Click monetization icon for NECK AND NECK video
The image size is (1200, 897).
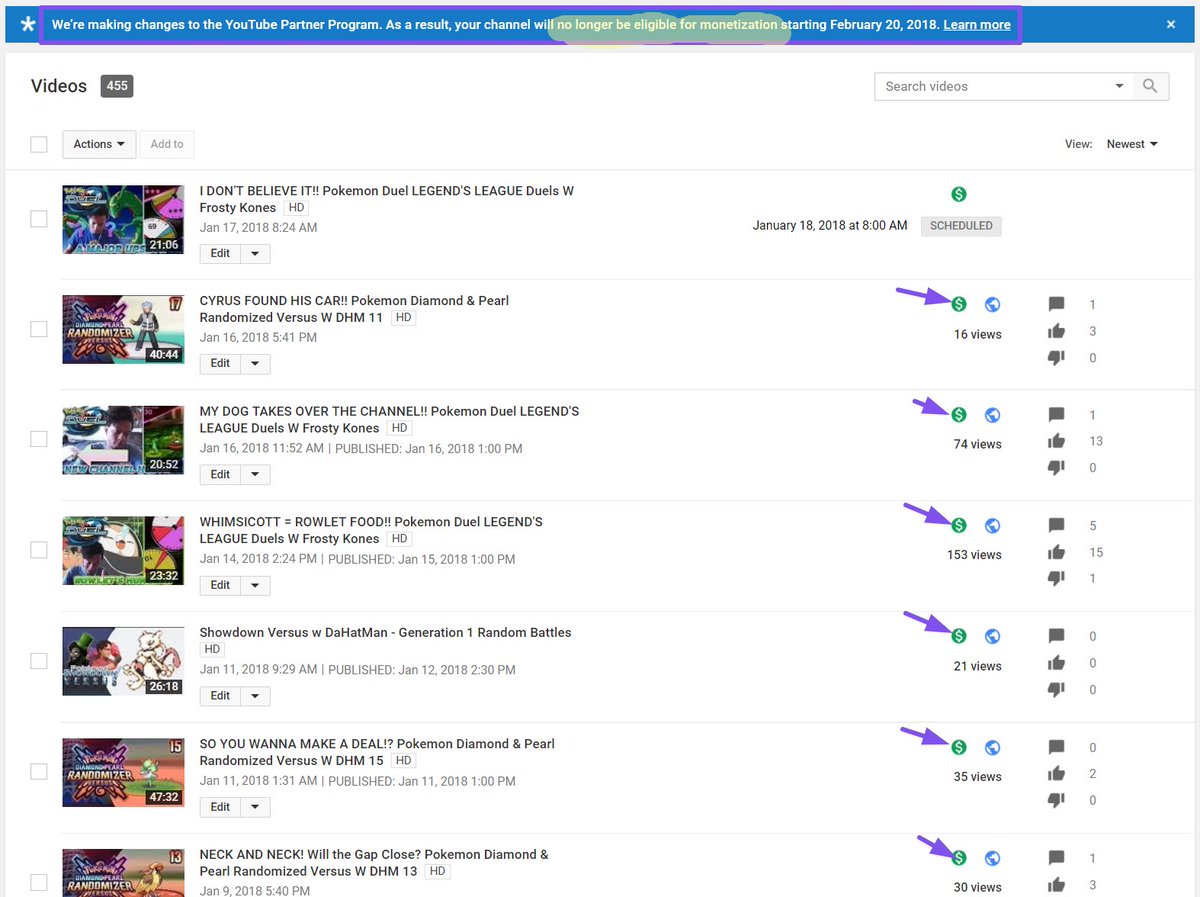tap(959, 857)
